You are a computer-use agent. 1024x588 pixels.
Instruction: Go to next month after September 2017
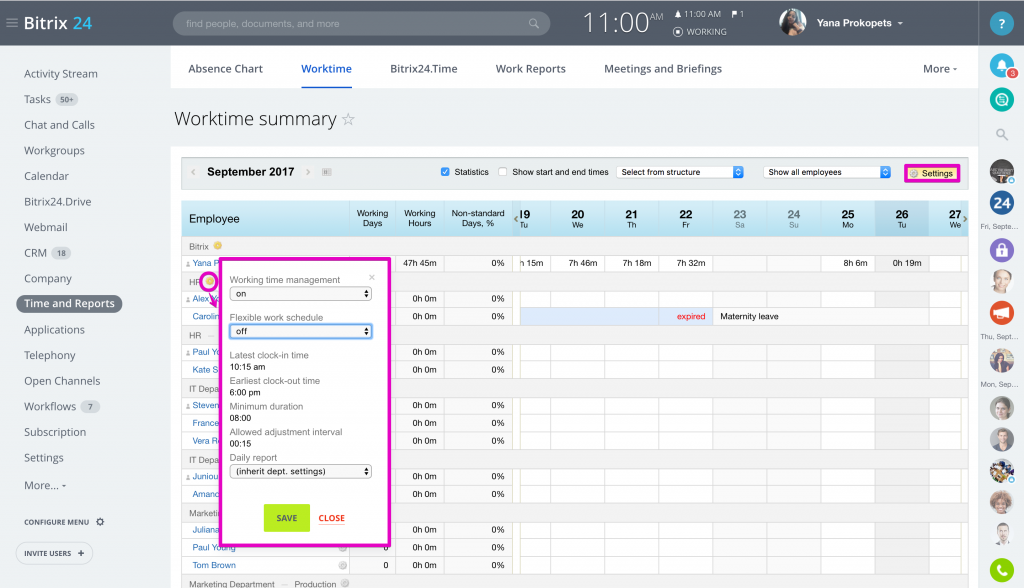pos(308,172)
